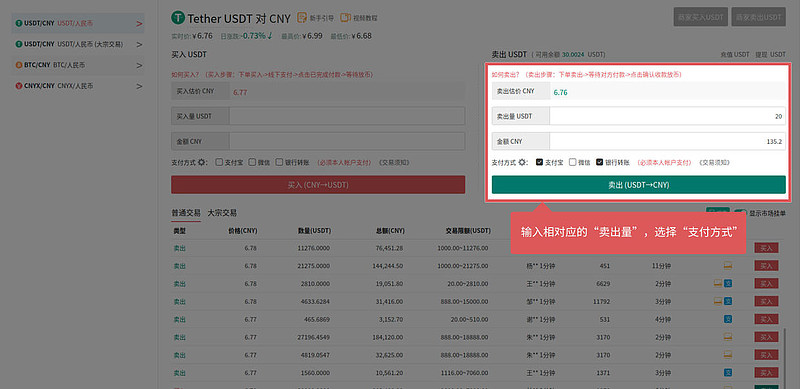Click 买入 button in 11276.0000 row
This screenshot has height=389, width=800.
(766, 248)
